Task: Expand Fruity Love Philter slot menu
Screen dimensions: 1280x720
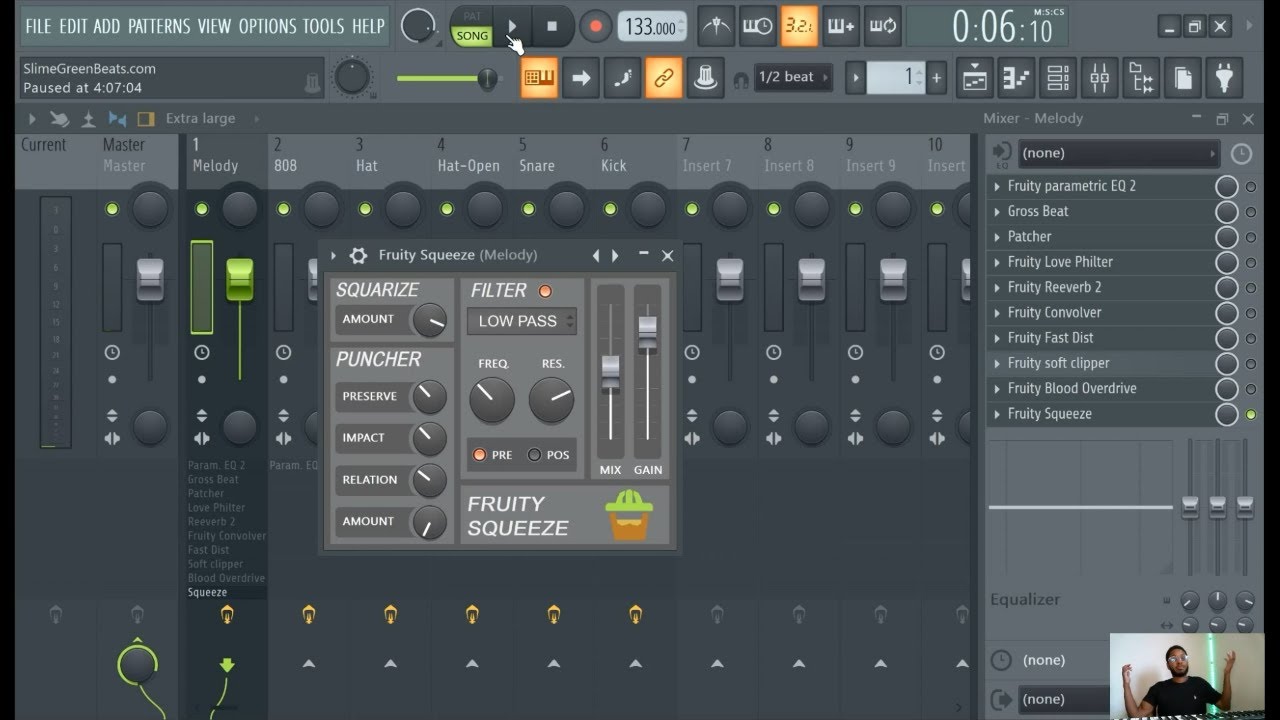Action: 997,262
